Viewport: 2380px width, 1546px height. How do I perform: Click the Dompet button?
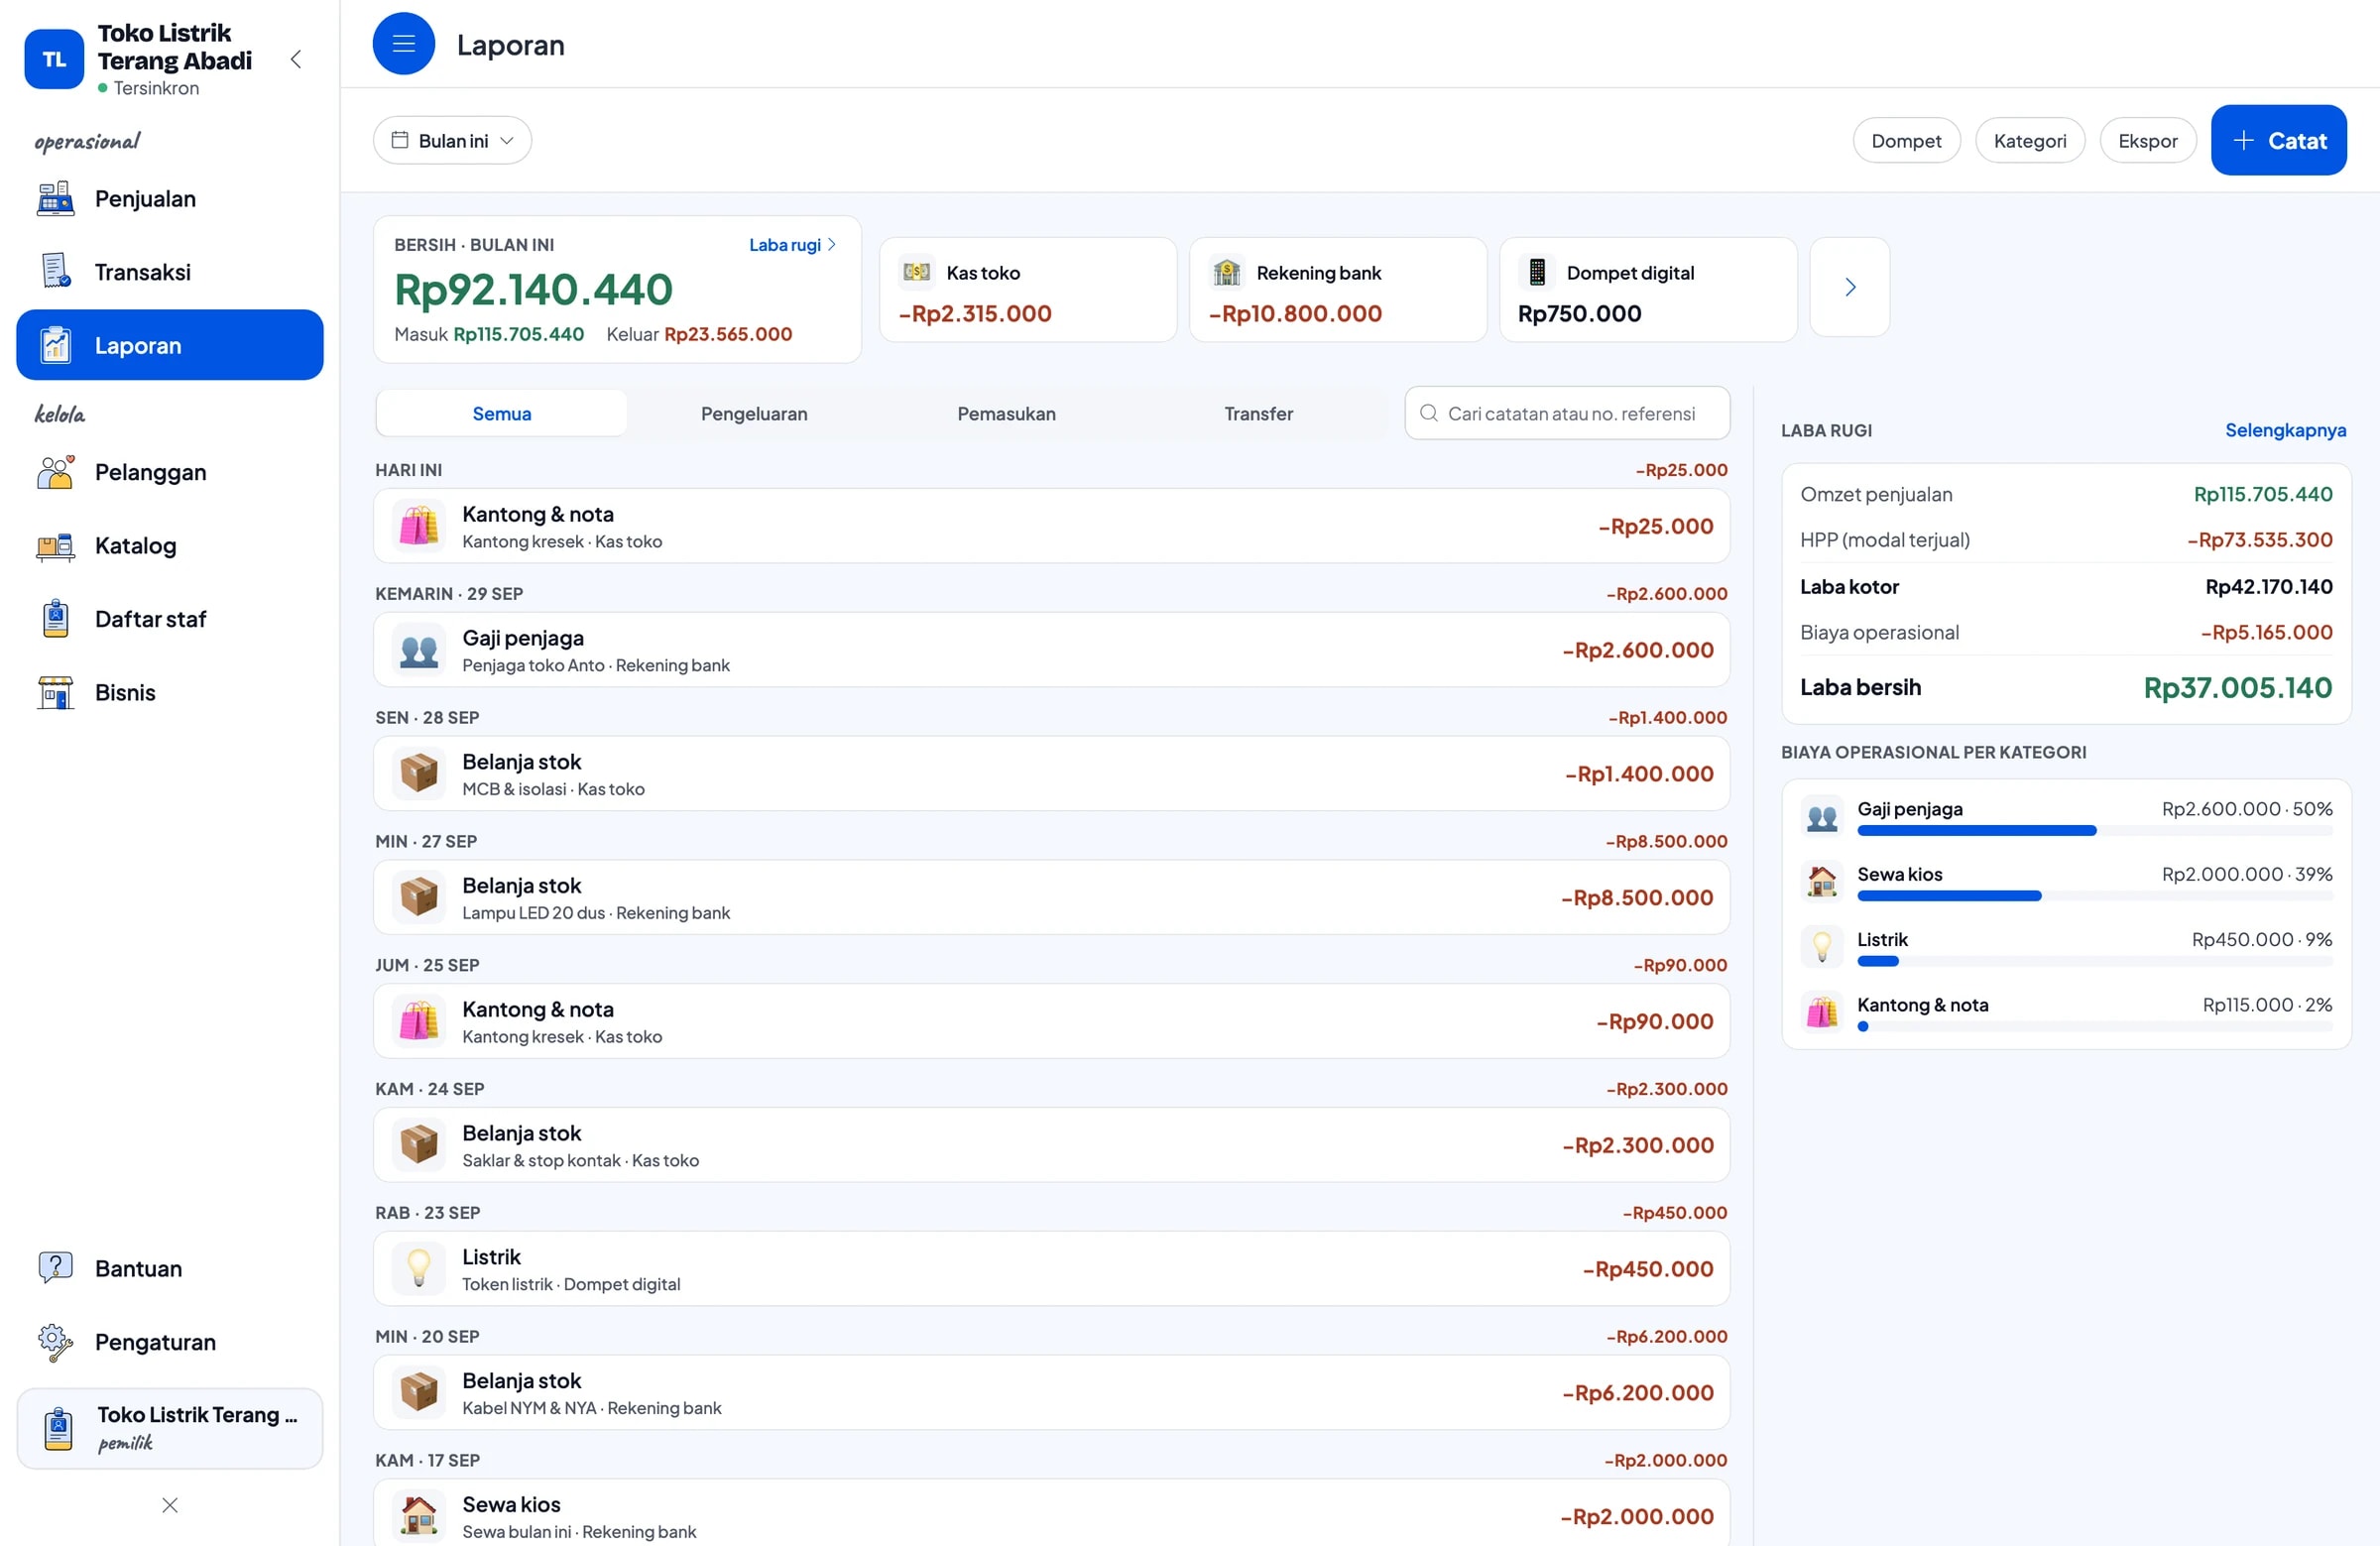click(x=1906, y=141)
